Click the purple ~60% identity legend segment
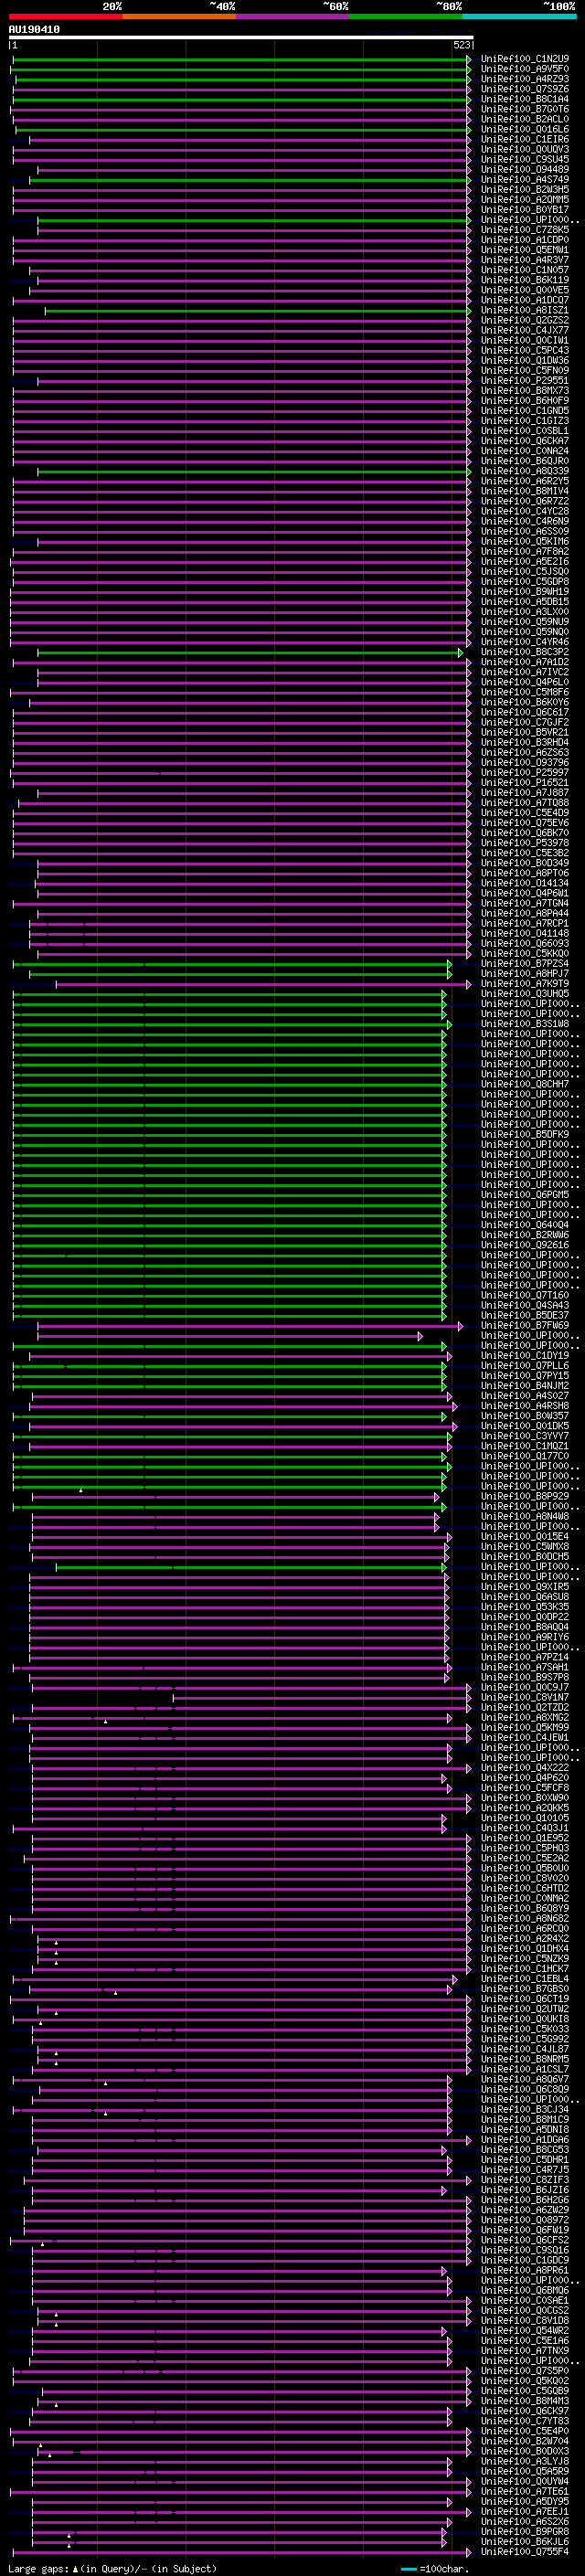585x2576 pixels. click(292, 16)
